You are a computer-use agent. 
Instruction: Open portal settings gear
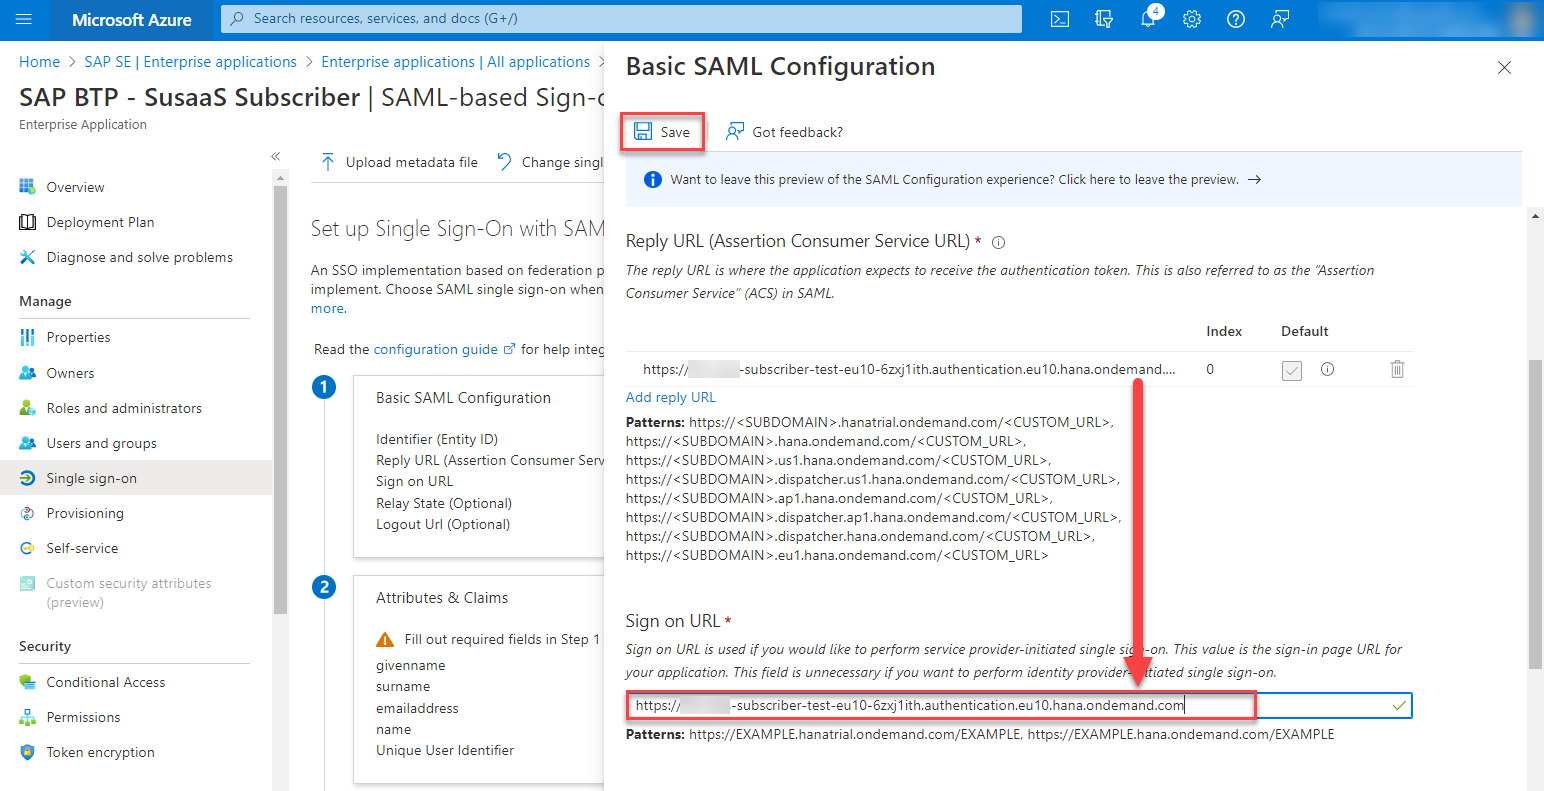1192,19
